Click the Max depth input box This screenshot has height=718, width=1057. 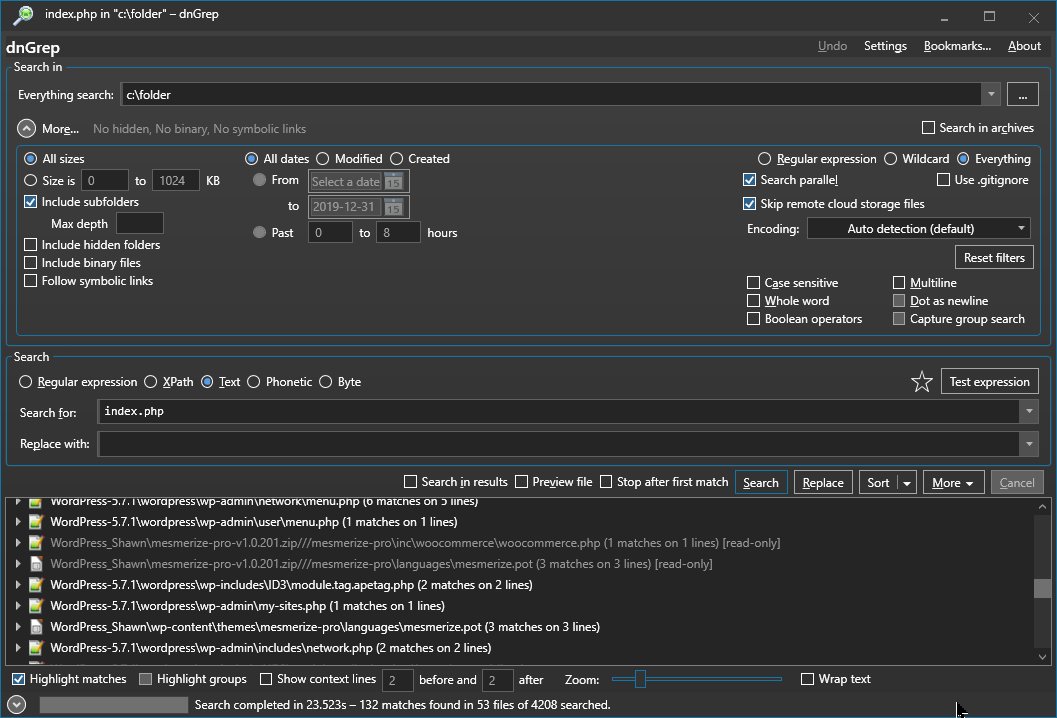click(x=140, y=223)
